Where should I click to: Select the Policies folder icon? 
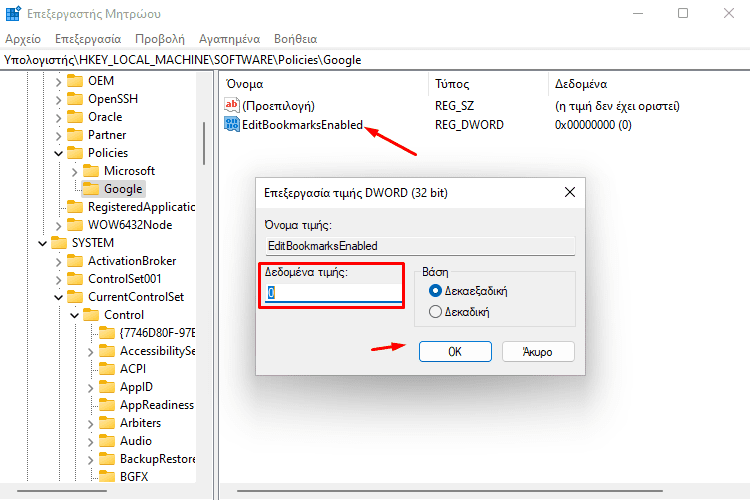75,153
